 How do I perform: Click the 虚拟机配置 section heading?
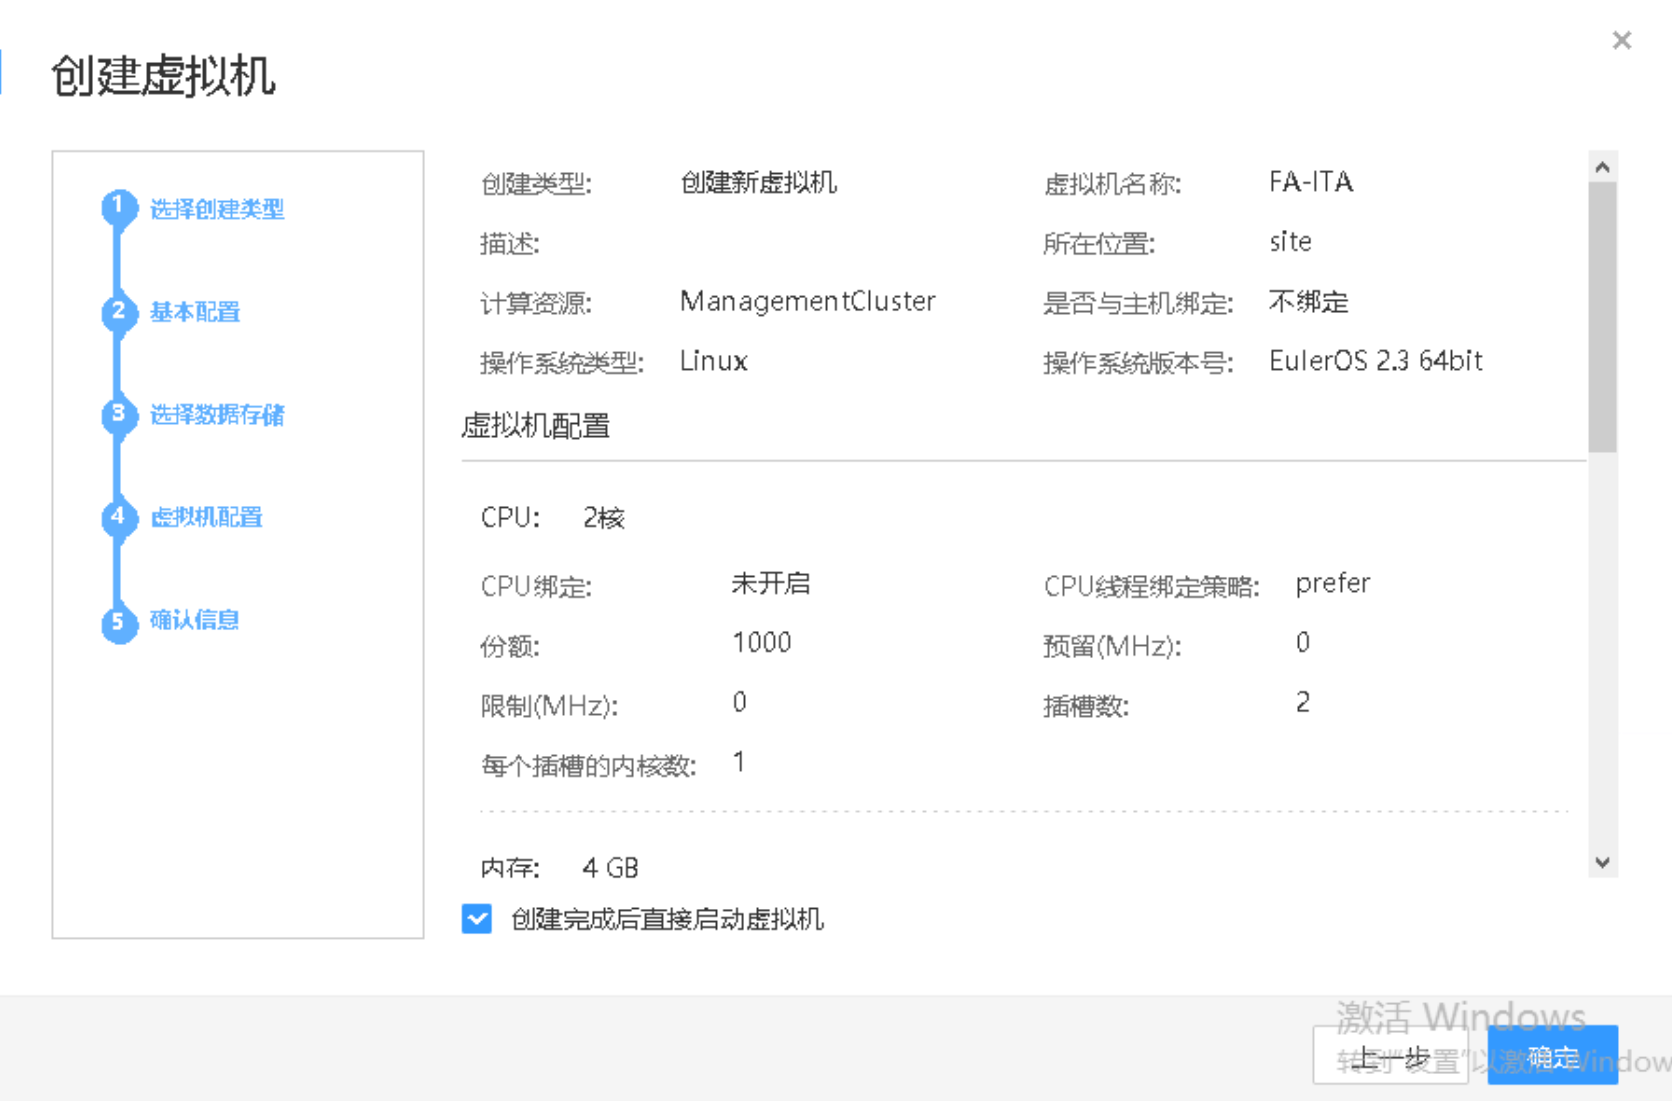point(536,426)
